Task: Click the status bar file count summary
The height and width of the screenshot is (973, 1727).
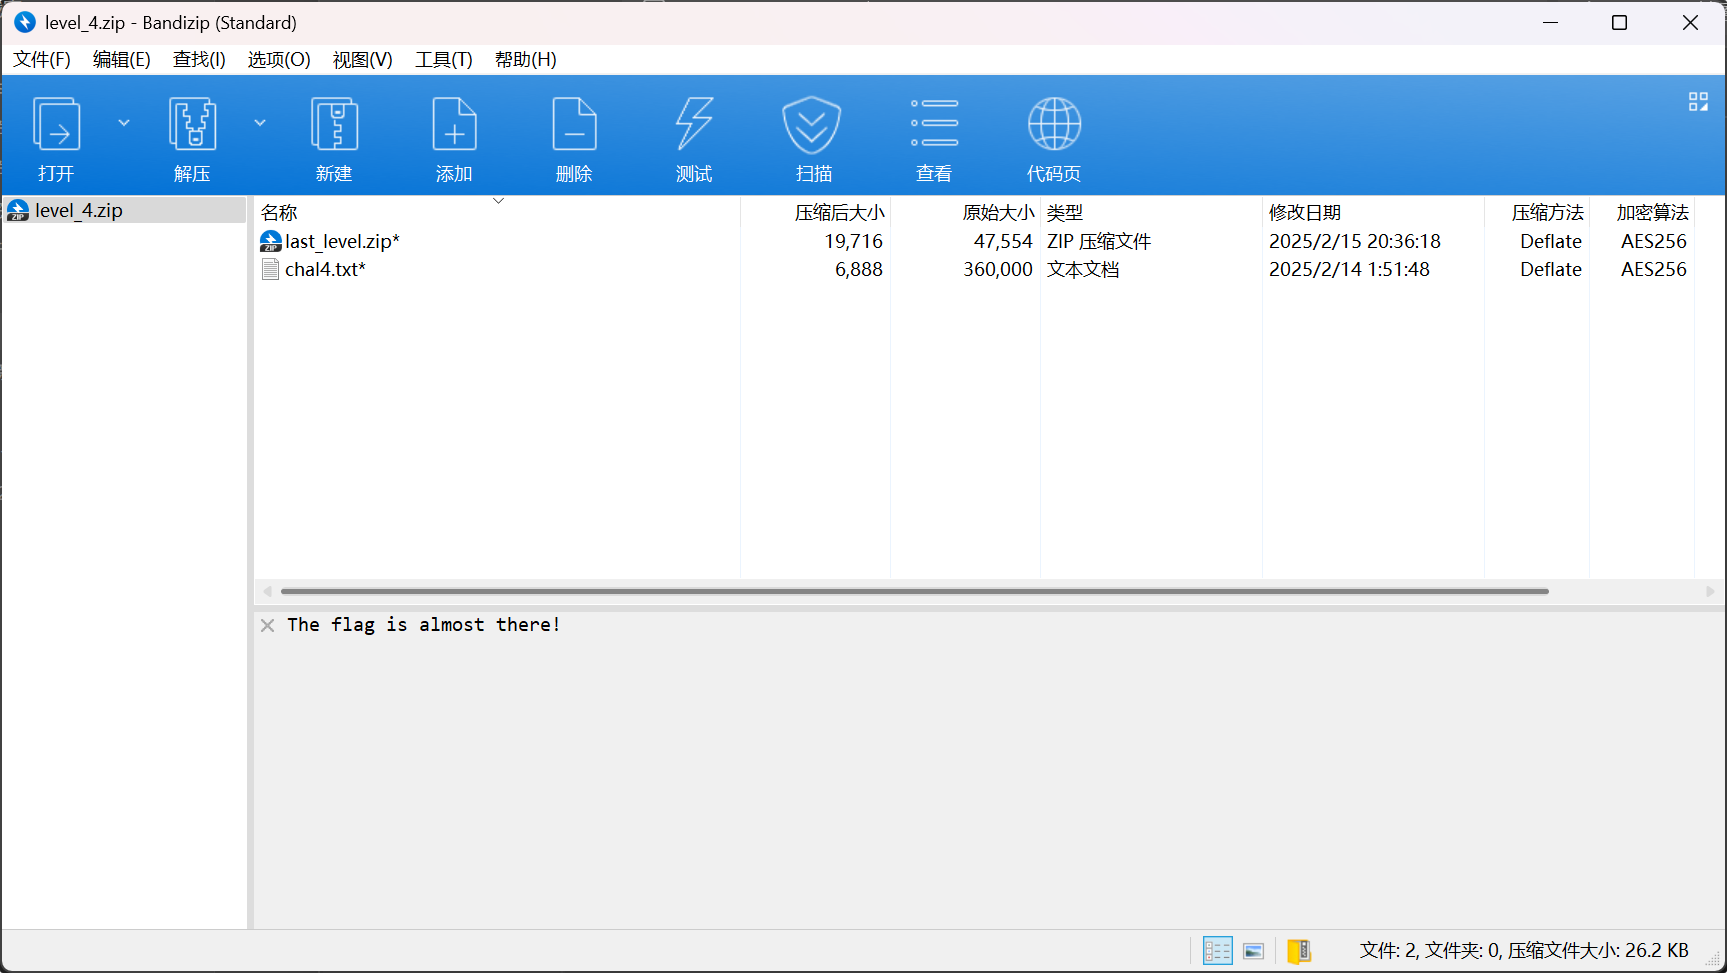Action: [1524, 950]
